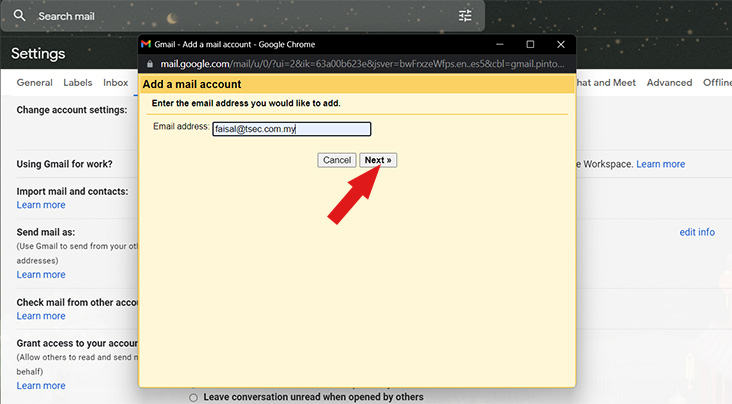Click Learn more under Import mail and contacts
The height and width of the screenshot is (404, 732).
pyautogui.click(x=41, y=205)
